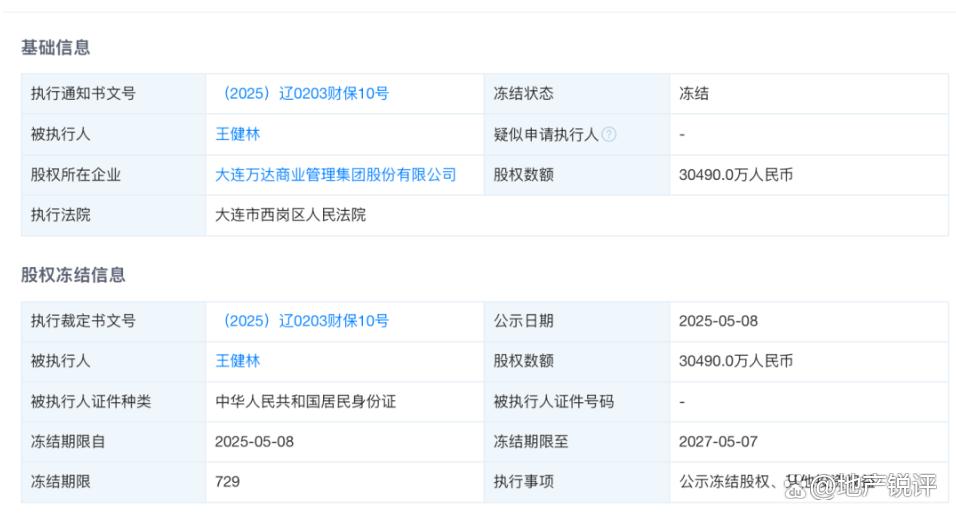Click the 大连市西岗区人民法院 value

pyautogui.click(x=290, y=215)
